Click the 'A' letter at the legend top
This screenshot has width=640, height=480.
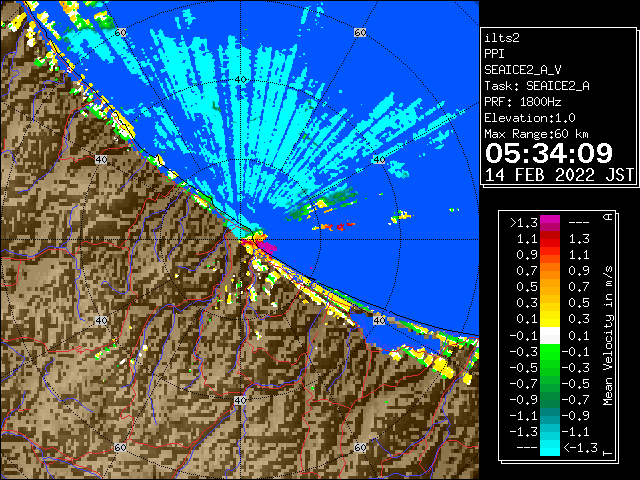[x=608, y=217]
